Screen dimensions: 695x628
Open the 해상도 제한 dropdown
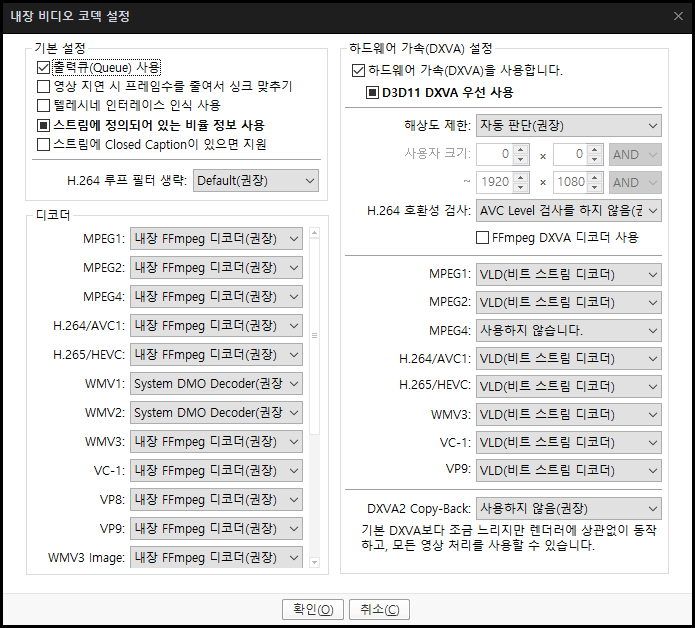569,126
